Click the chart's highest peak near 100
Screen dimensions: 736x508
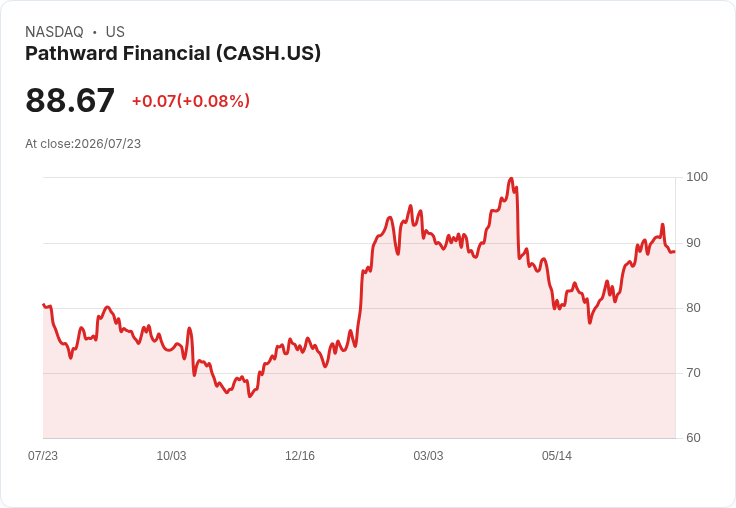tap(511, 178)
